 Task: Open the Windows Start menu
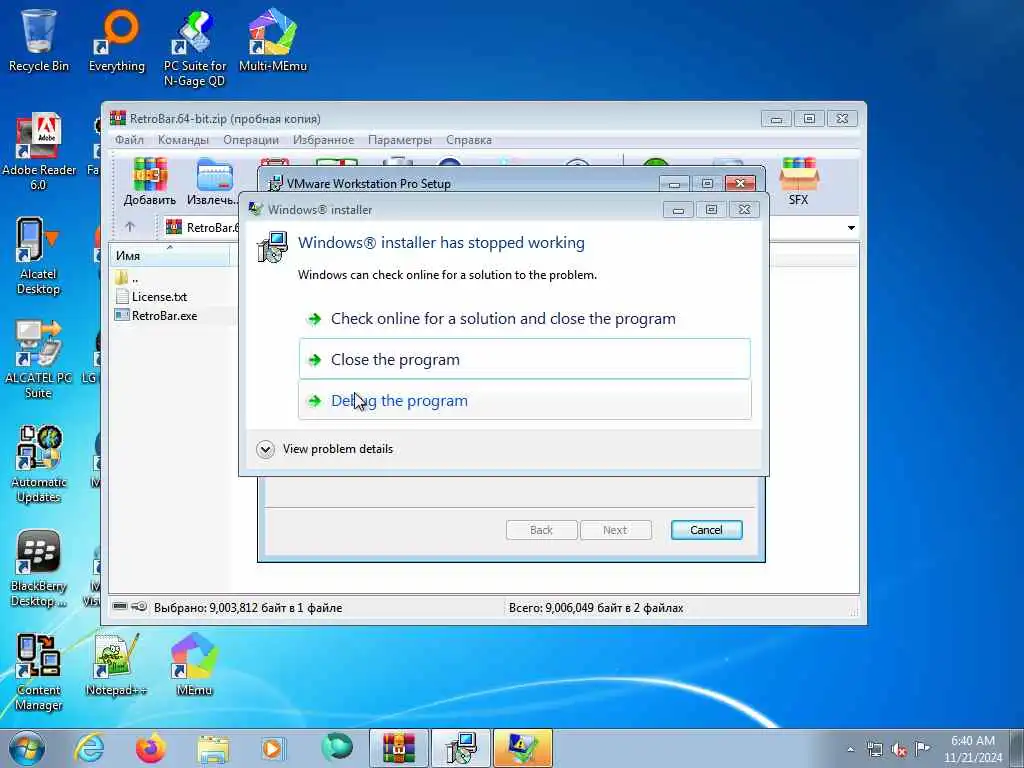point(27,748)
